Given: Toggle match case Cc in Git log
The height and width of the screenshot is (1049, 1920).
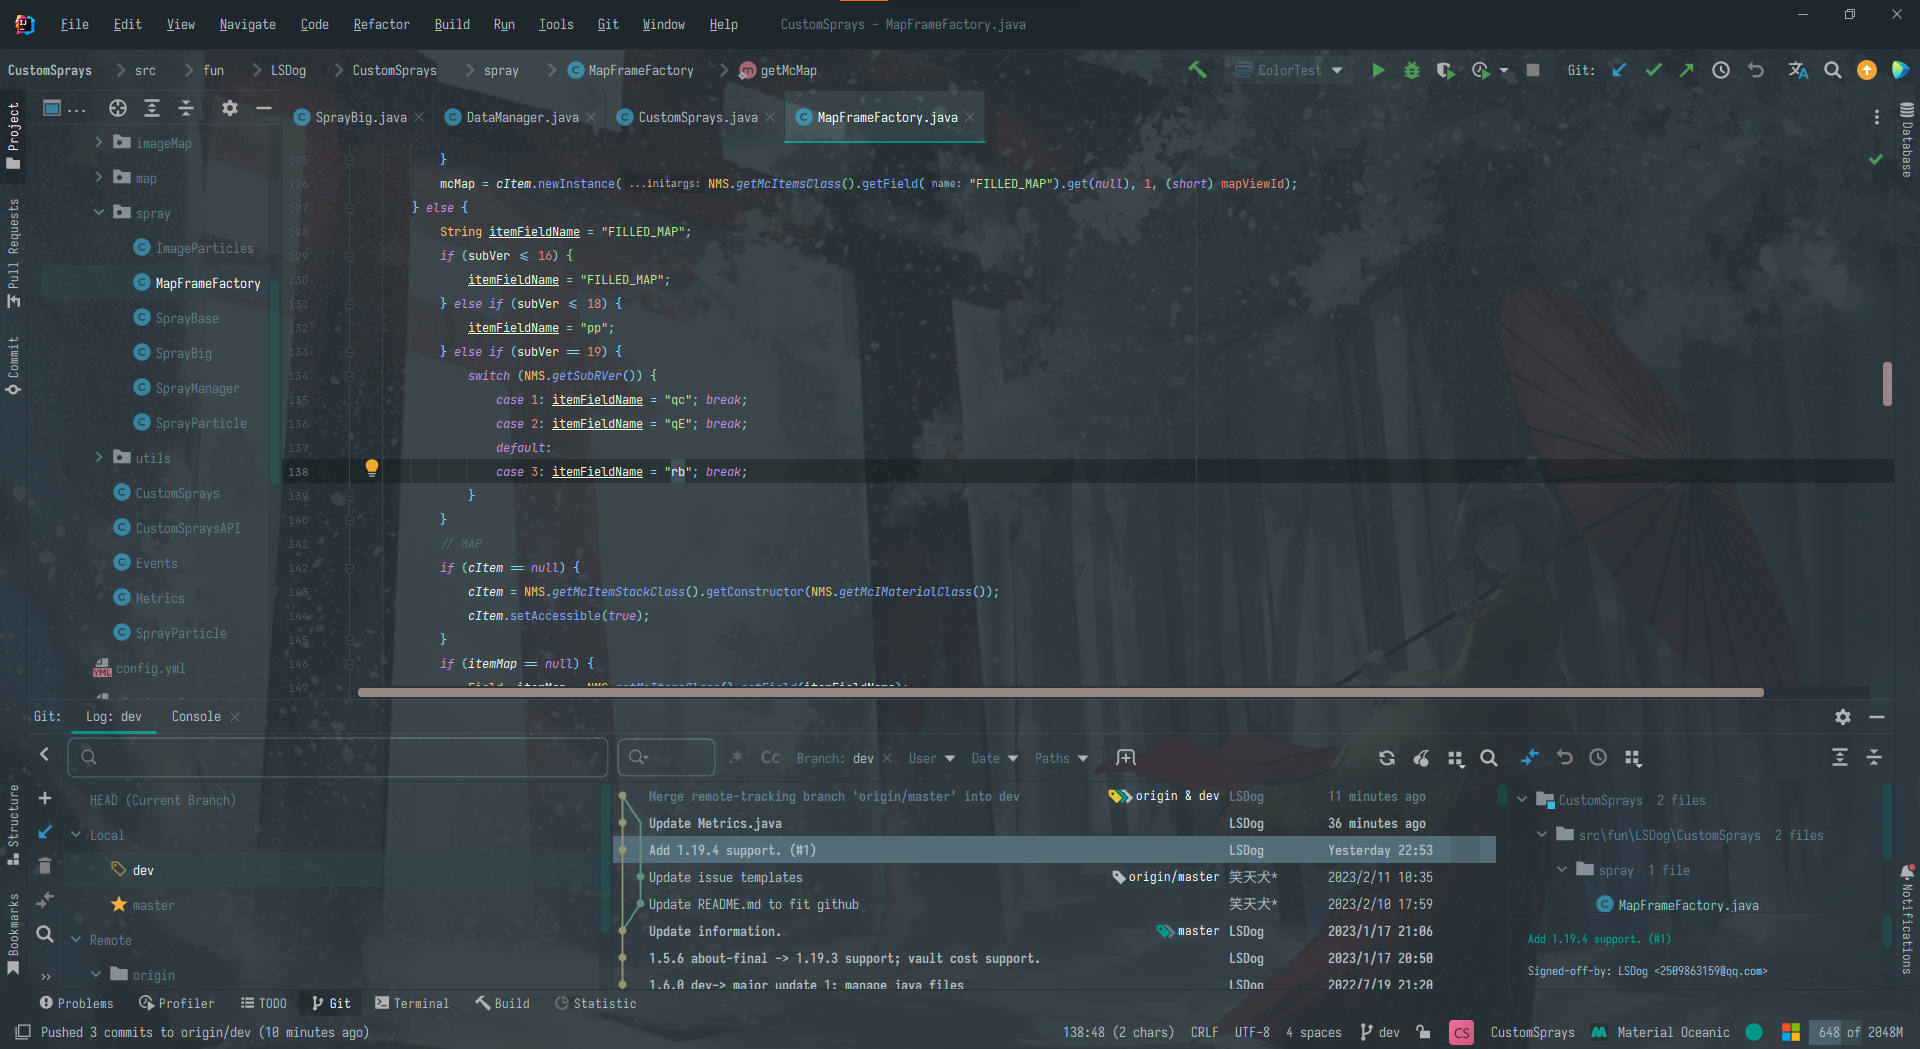Looking at the screenshot, I should 770,758.
